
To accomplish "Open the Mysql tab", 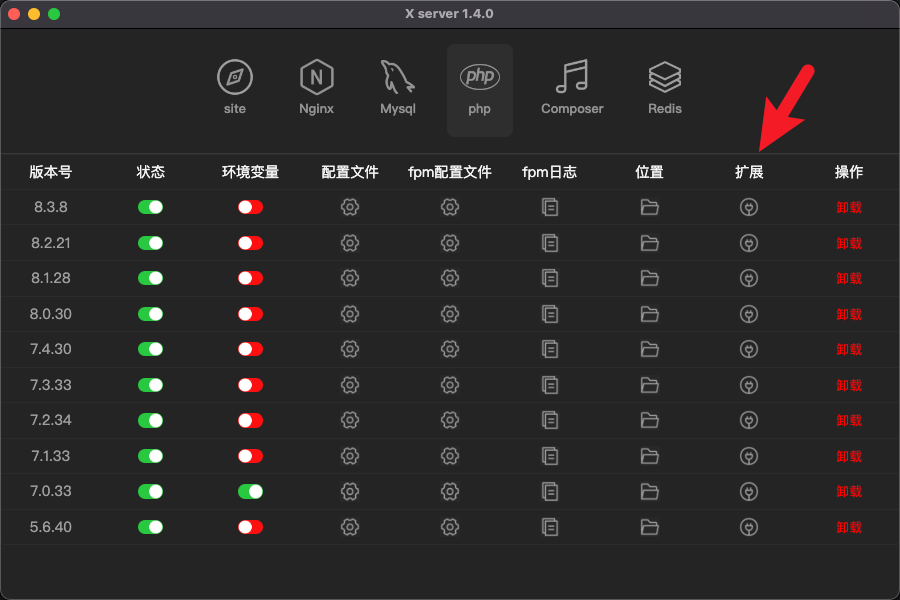I will 398,89.
